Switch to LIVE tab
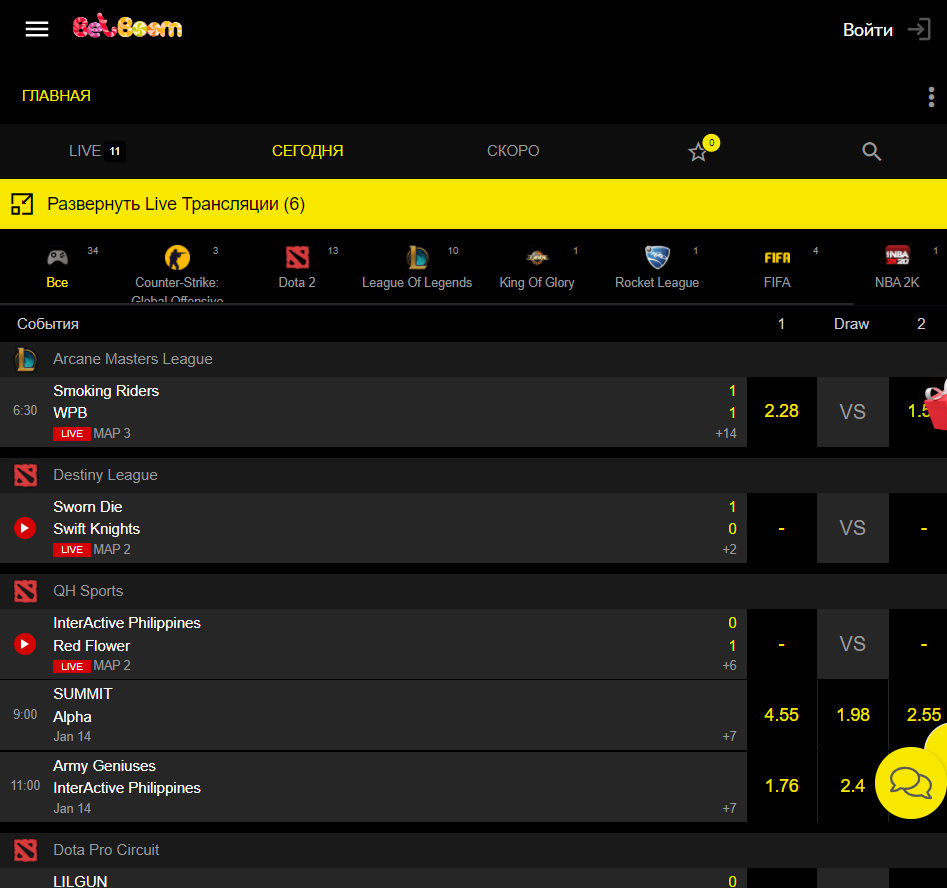The width and height of the screenshot is (947, 888). point(97,151)
